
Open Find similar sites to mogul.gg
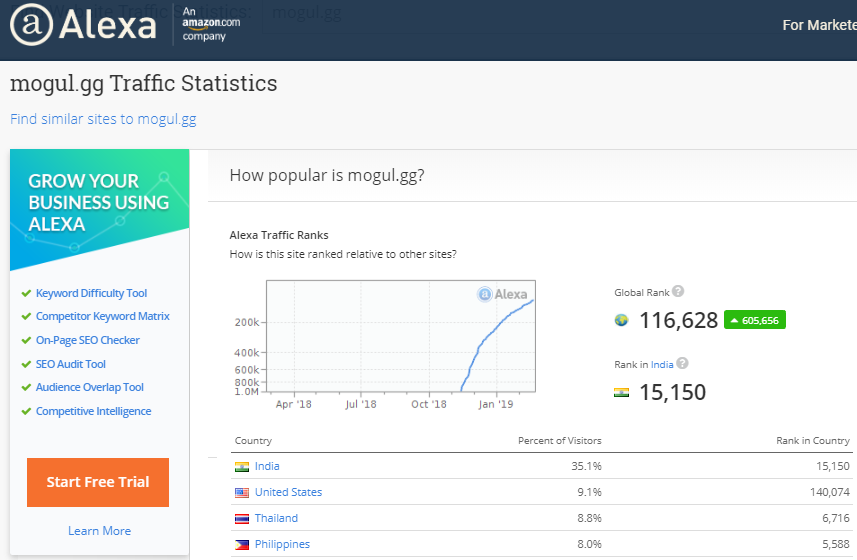point(103,119)
